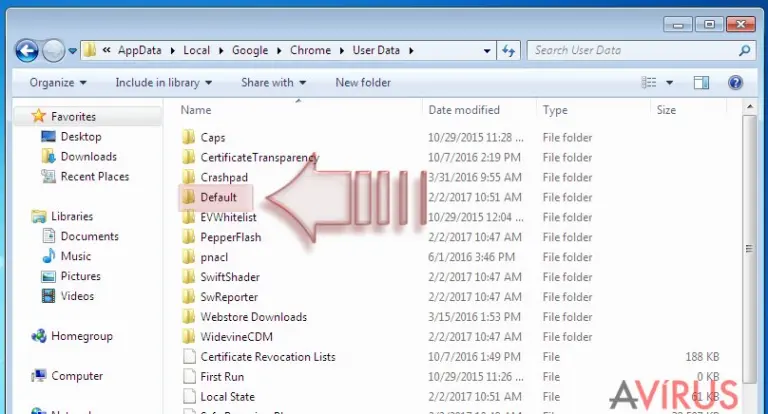The image size is (768, 414).
Task: Select Homegroup in the navigation pane
Action: pos(82,336)
